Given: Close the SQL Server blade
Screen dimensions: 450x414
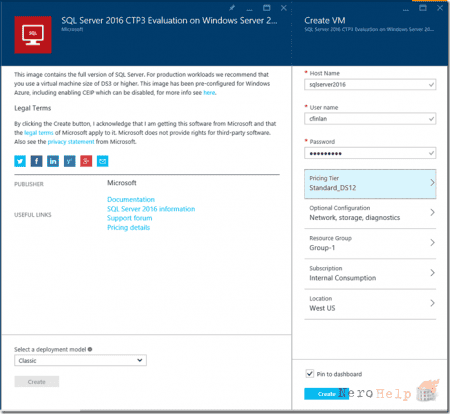Looking at the screenshot, I should coord(284,8).
